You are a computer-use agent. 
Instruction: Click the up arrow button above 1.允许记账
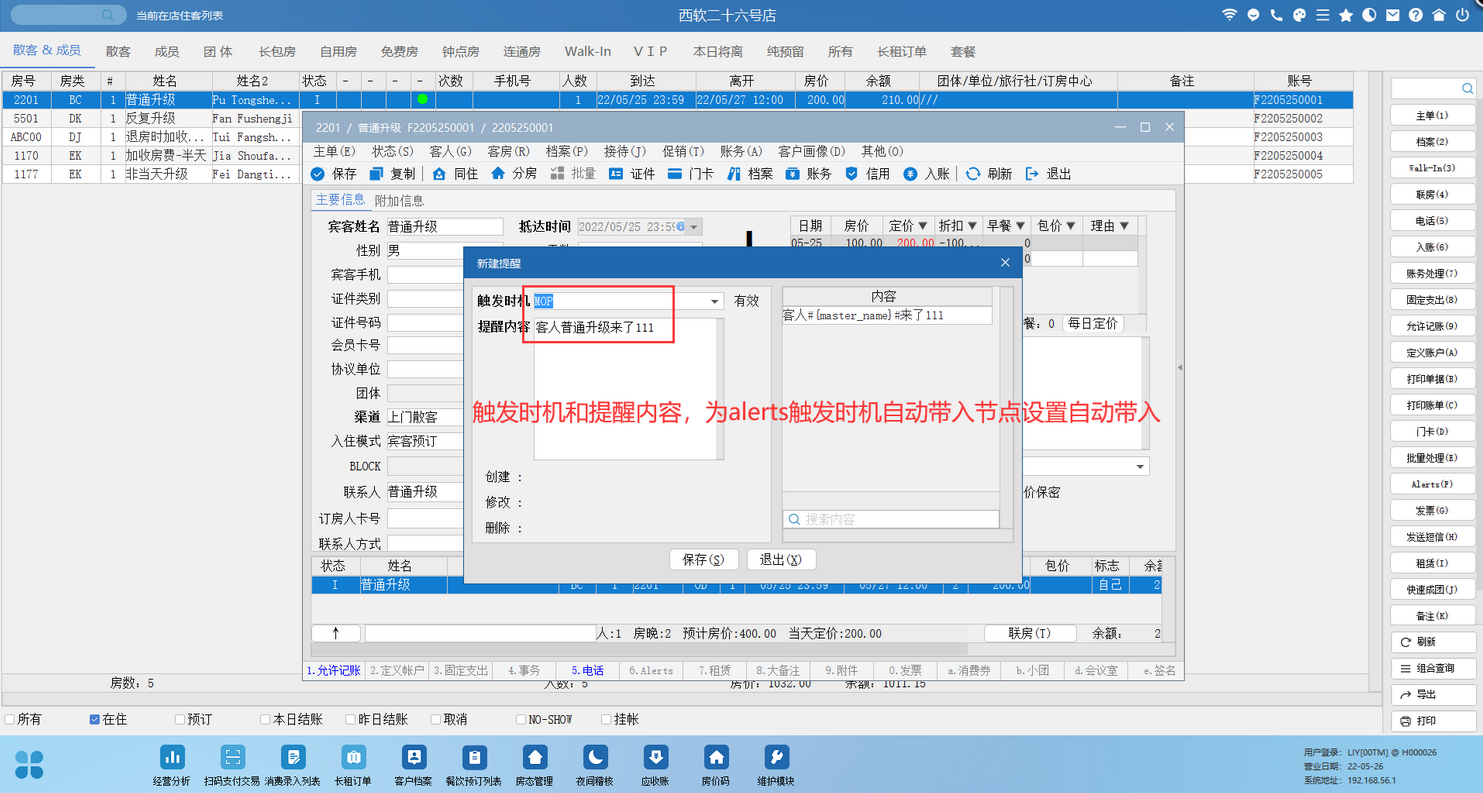(x=336, y=633)
